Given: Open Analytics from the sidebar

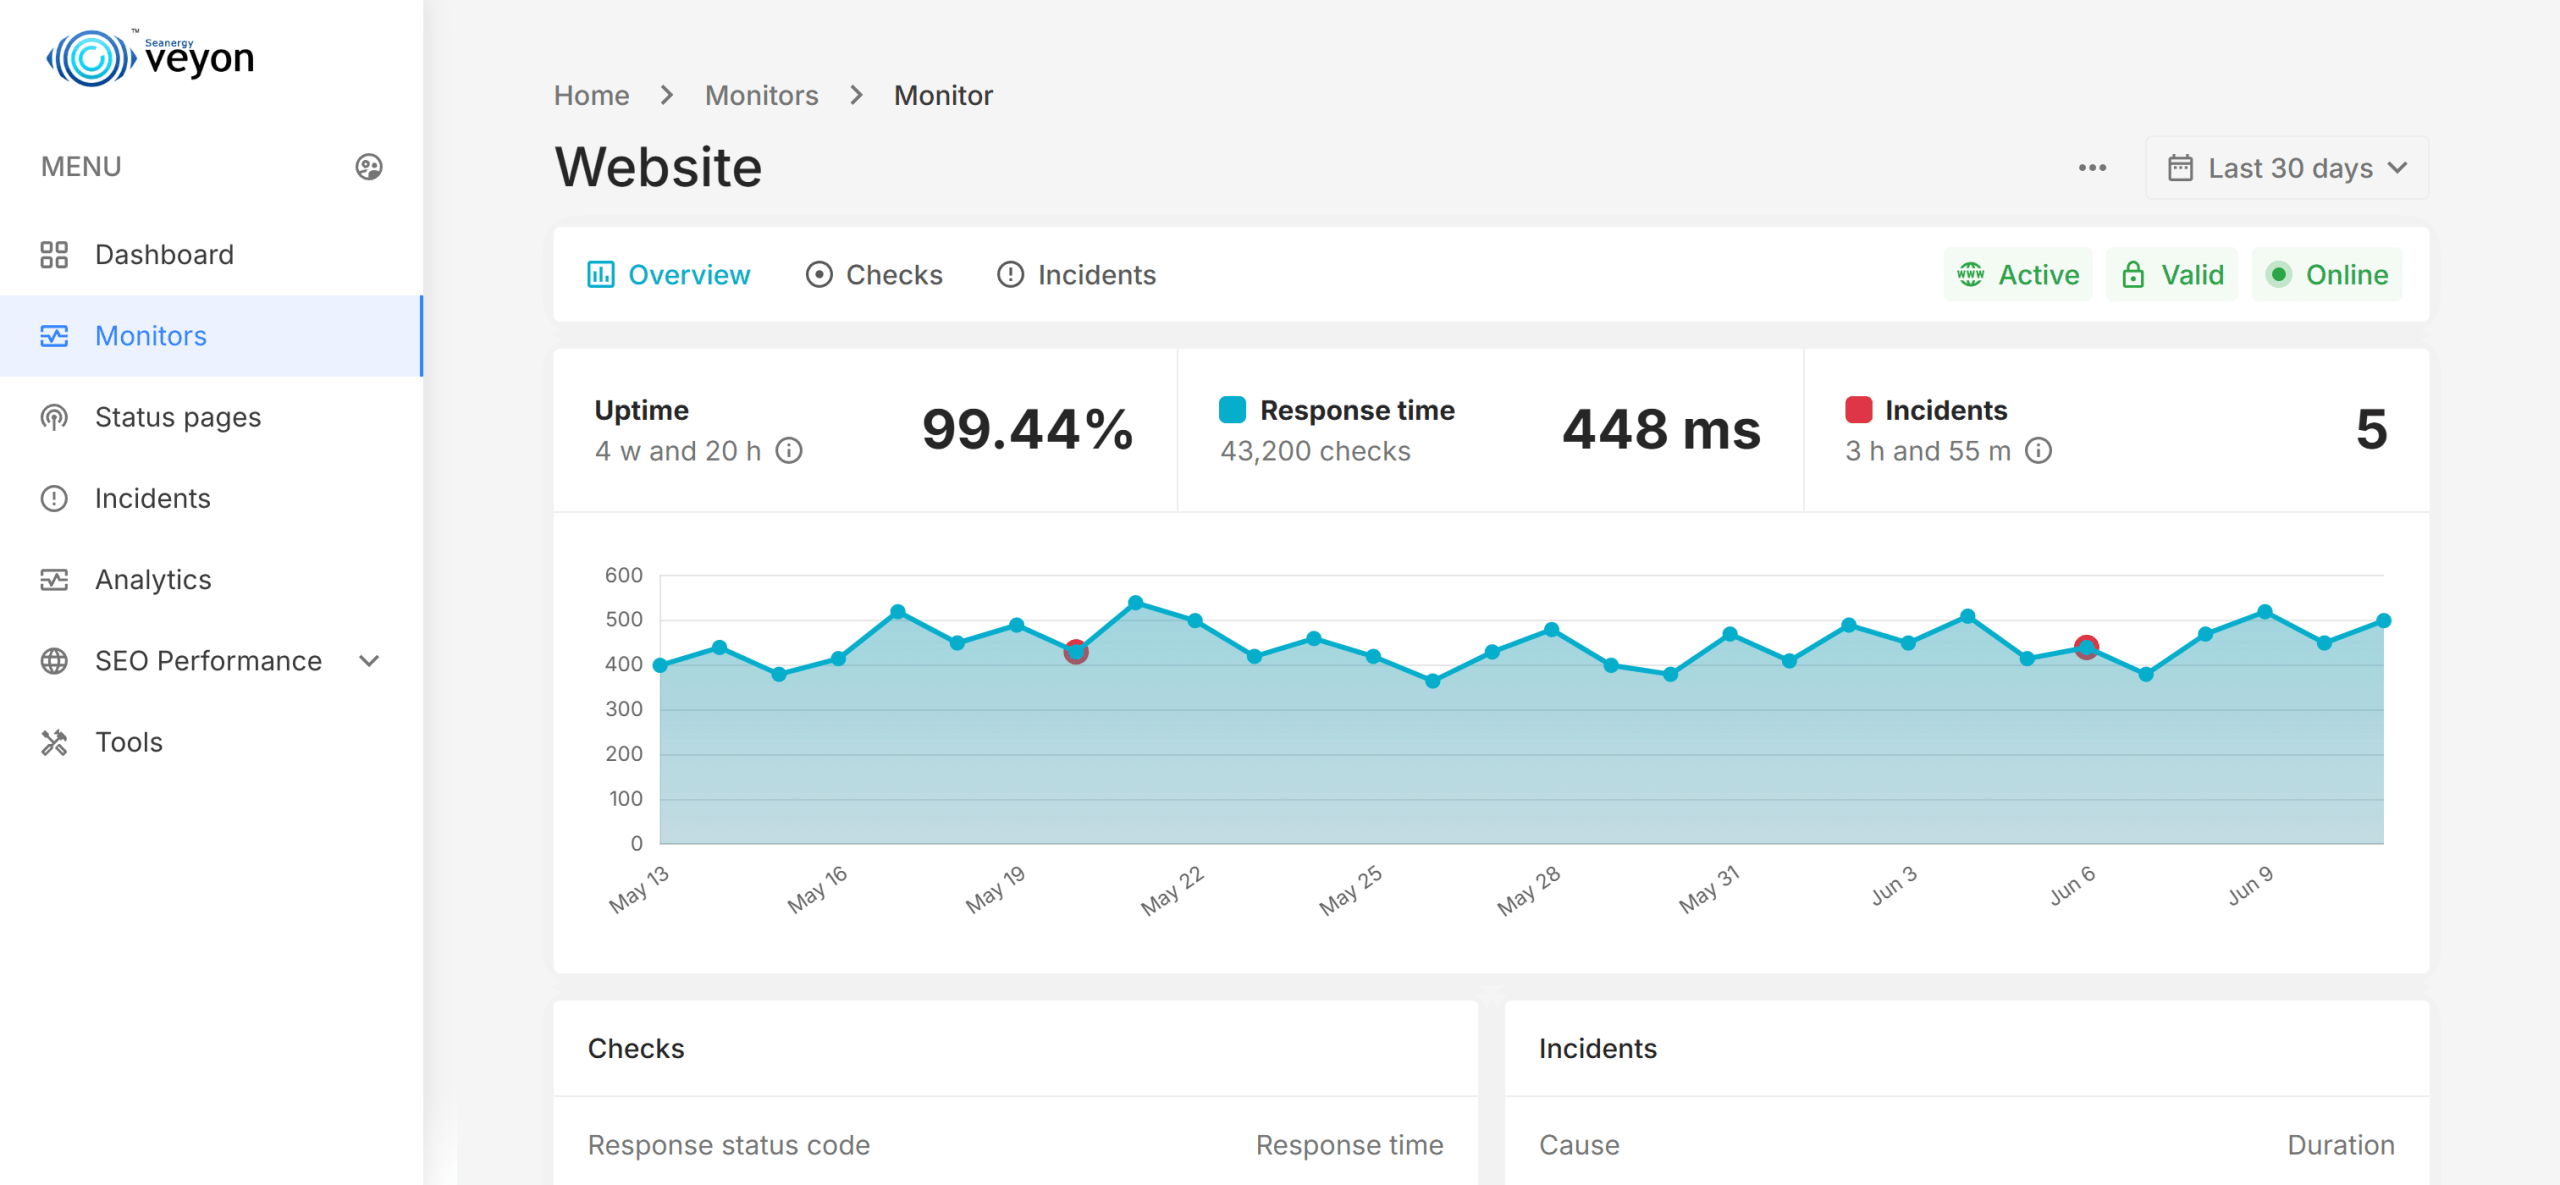Looking at the screenshot, I should coord(152,579).
